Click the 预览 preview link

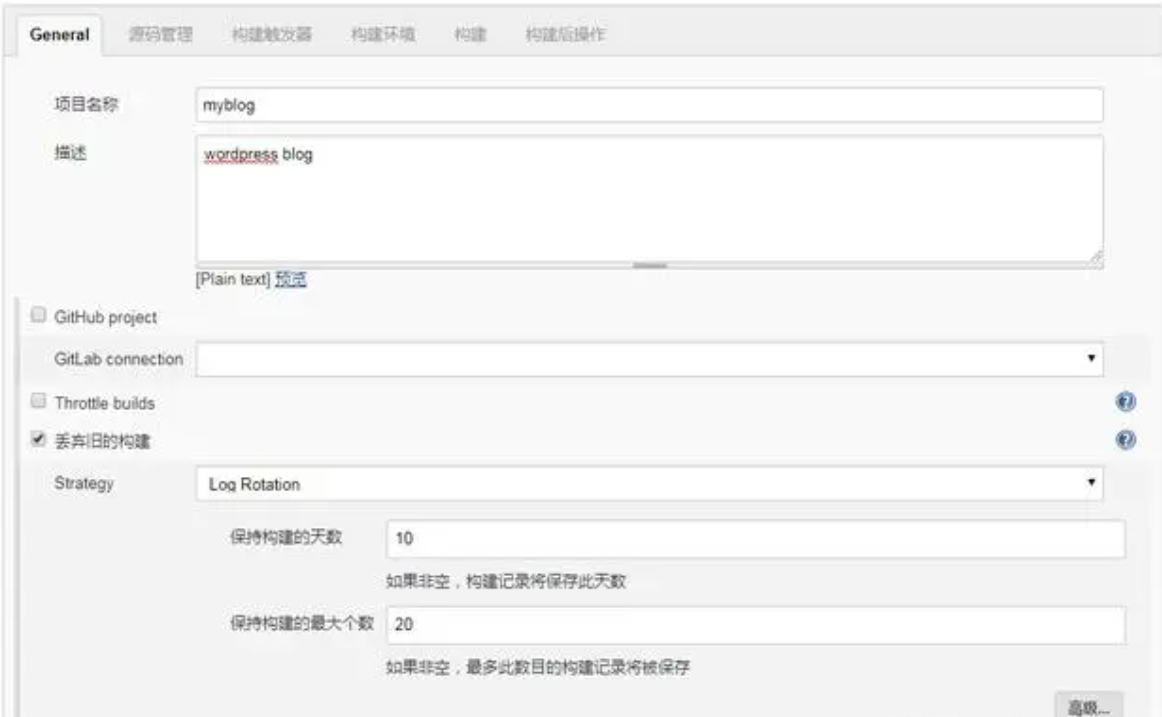tap(291, 280)
